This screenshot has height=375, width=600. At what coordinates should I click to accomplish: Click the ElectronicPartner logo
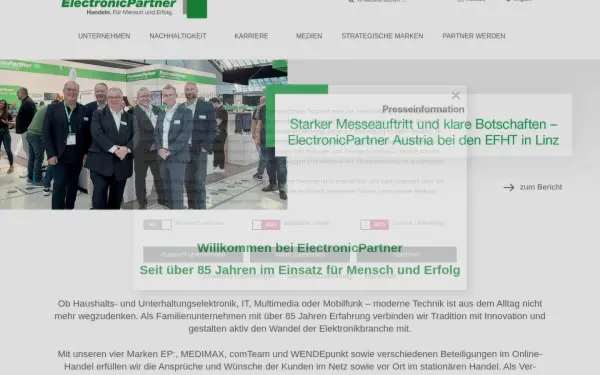[x=134, y=8]
